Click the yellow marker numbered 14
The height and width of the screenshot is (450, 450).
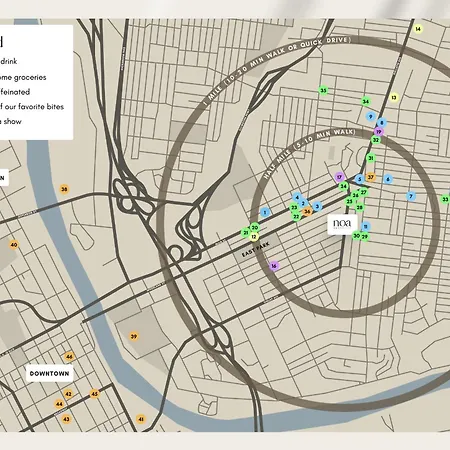click(418, 29)
